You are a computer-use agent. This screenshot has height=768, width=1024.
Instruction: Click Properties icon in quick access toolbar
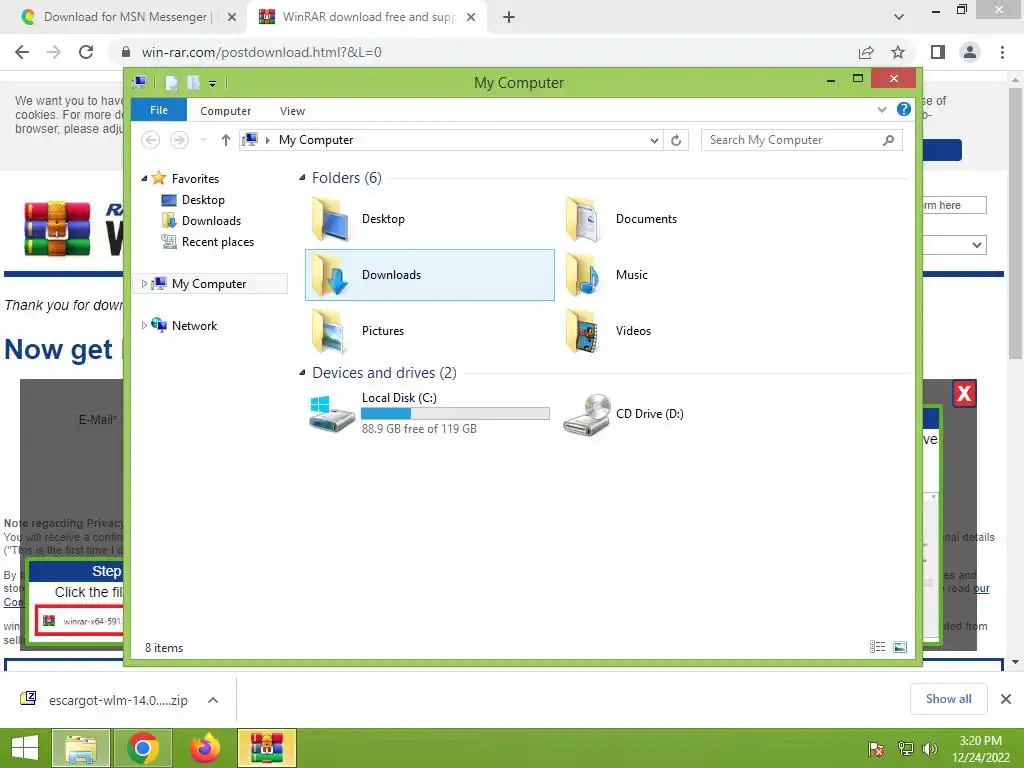click(x=171, y=82)
